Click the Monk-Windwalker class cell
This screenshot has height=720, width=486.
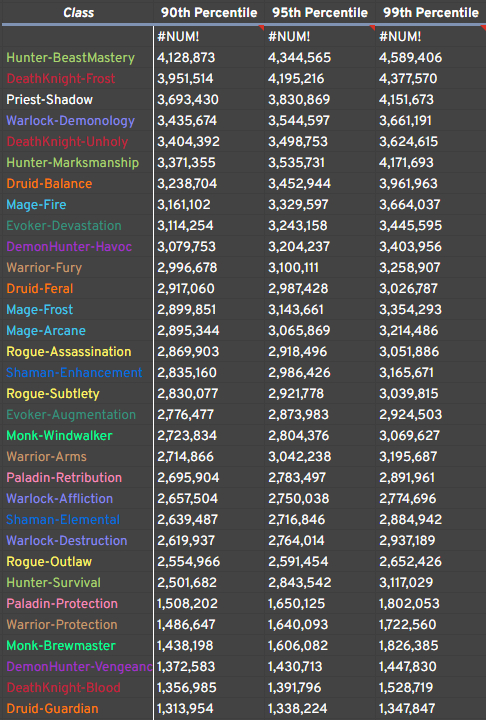click(77, 436)
